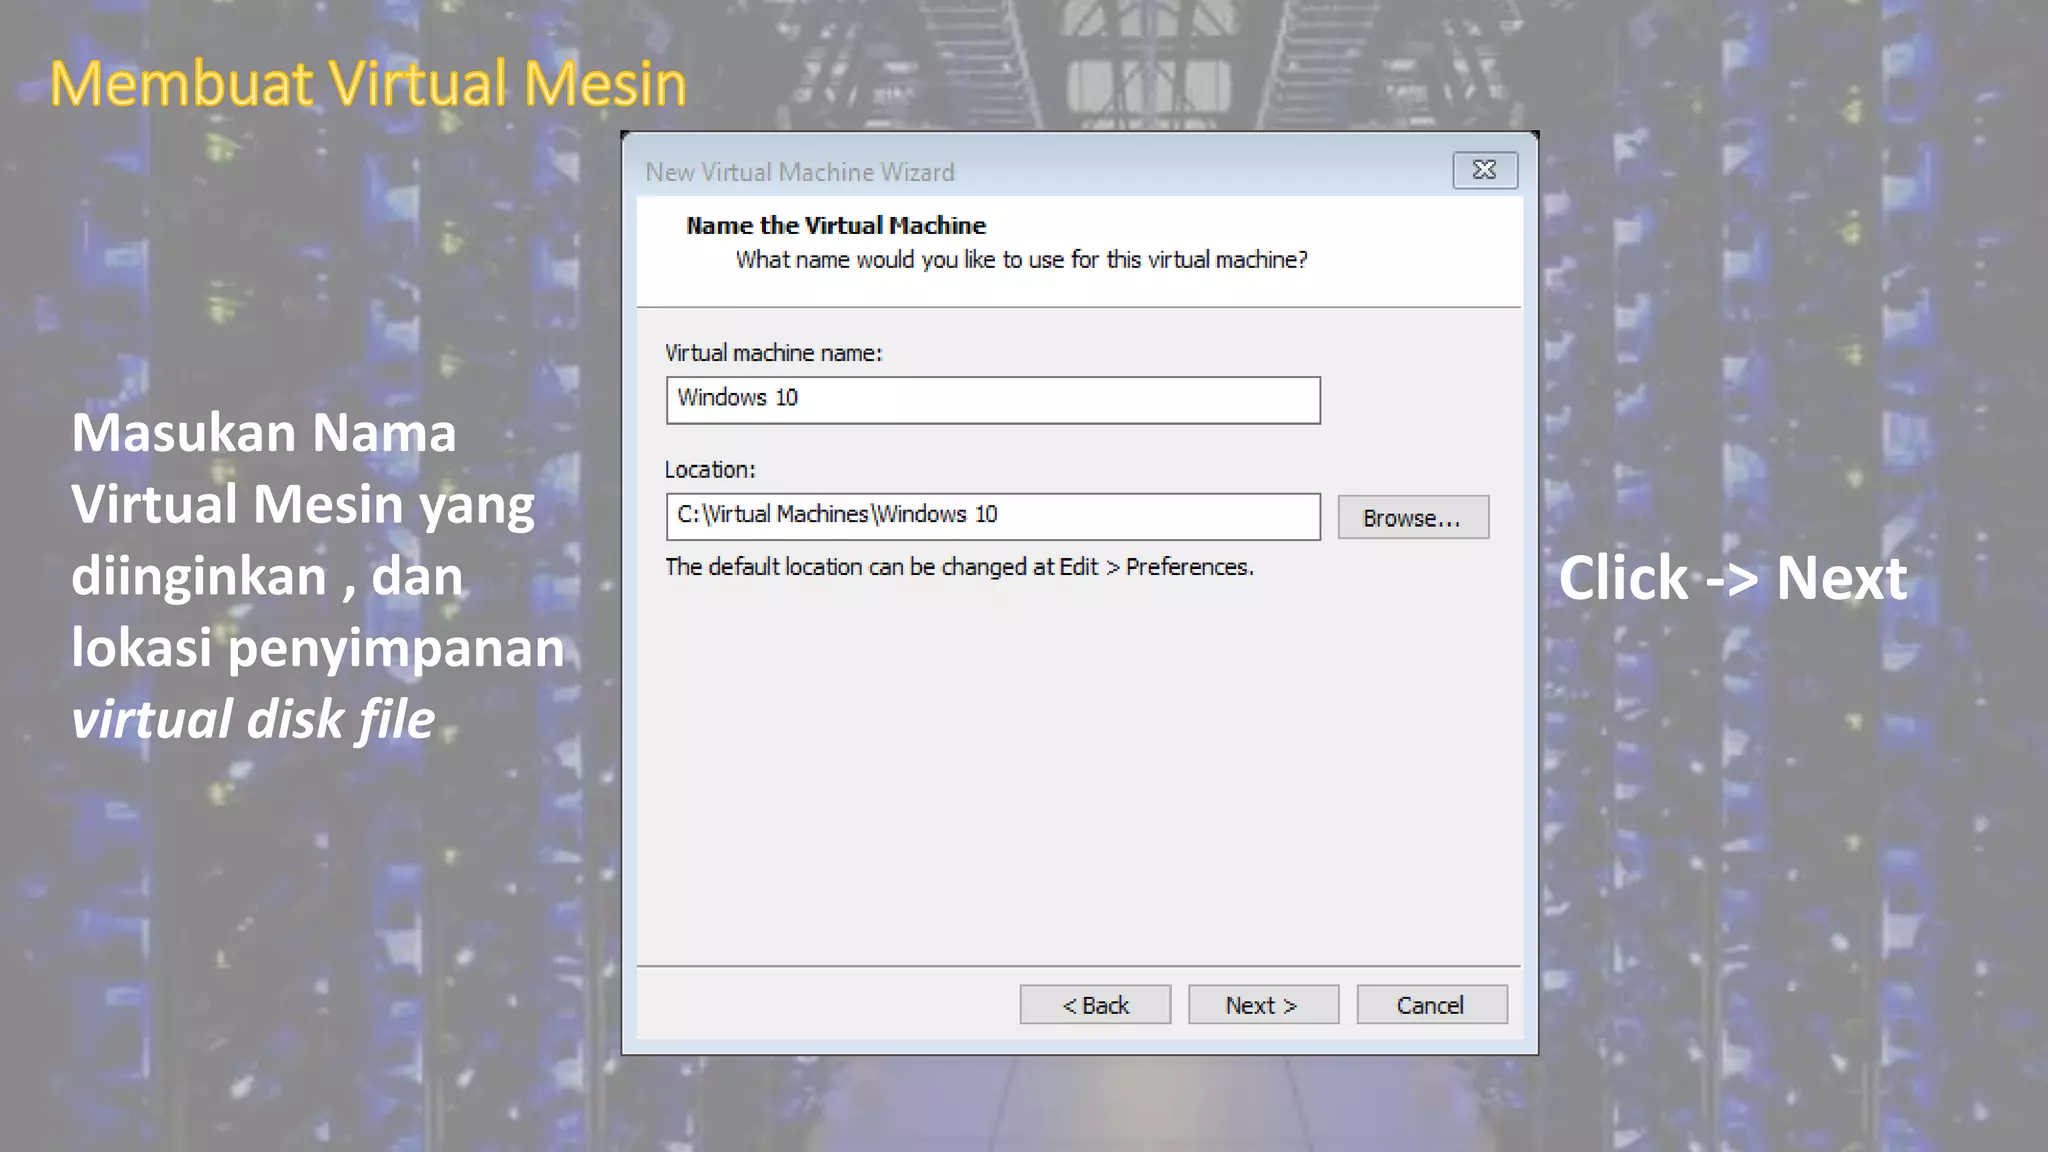
Task: Click the Masukan Nama instruction text
Action: click(264, 433)
